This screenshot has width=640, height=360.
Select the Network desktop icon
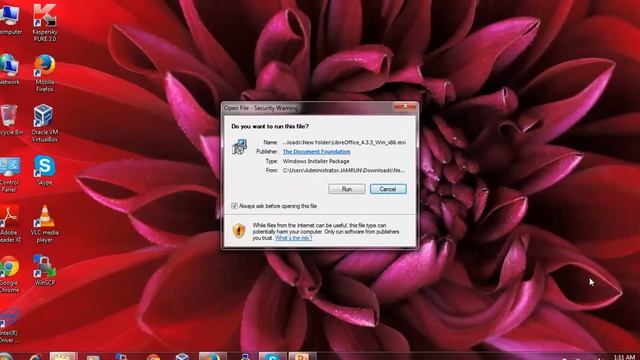[x=10, y=69]
